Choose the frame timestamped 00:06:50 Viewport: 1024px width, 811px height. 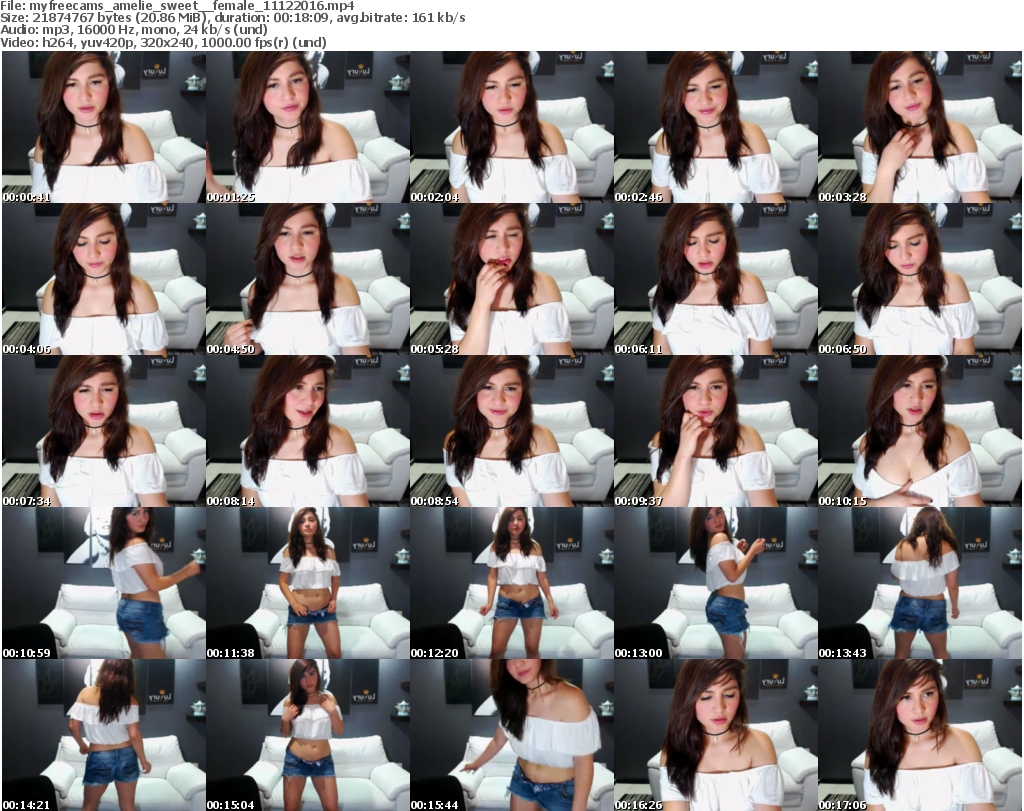point(919,279)
